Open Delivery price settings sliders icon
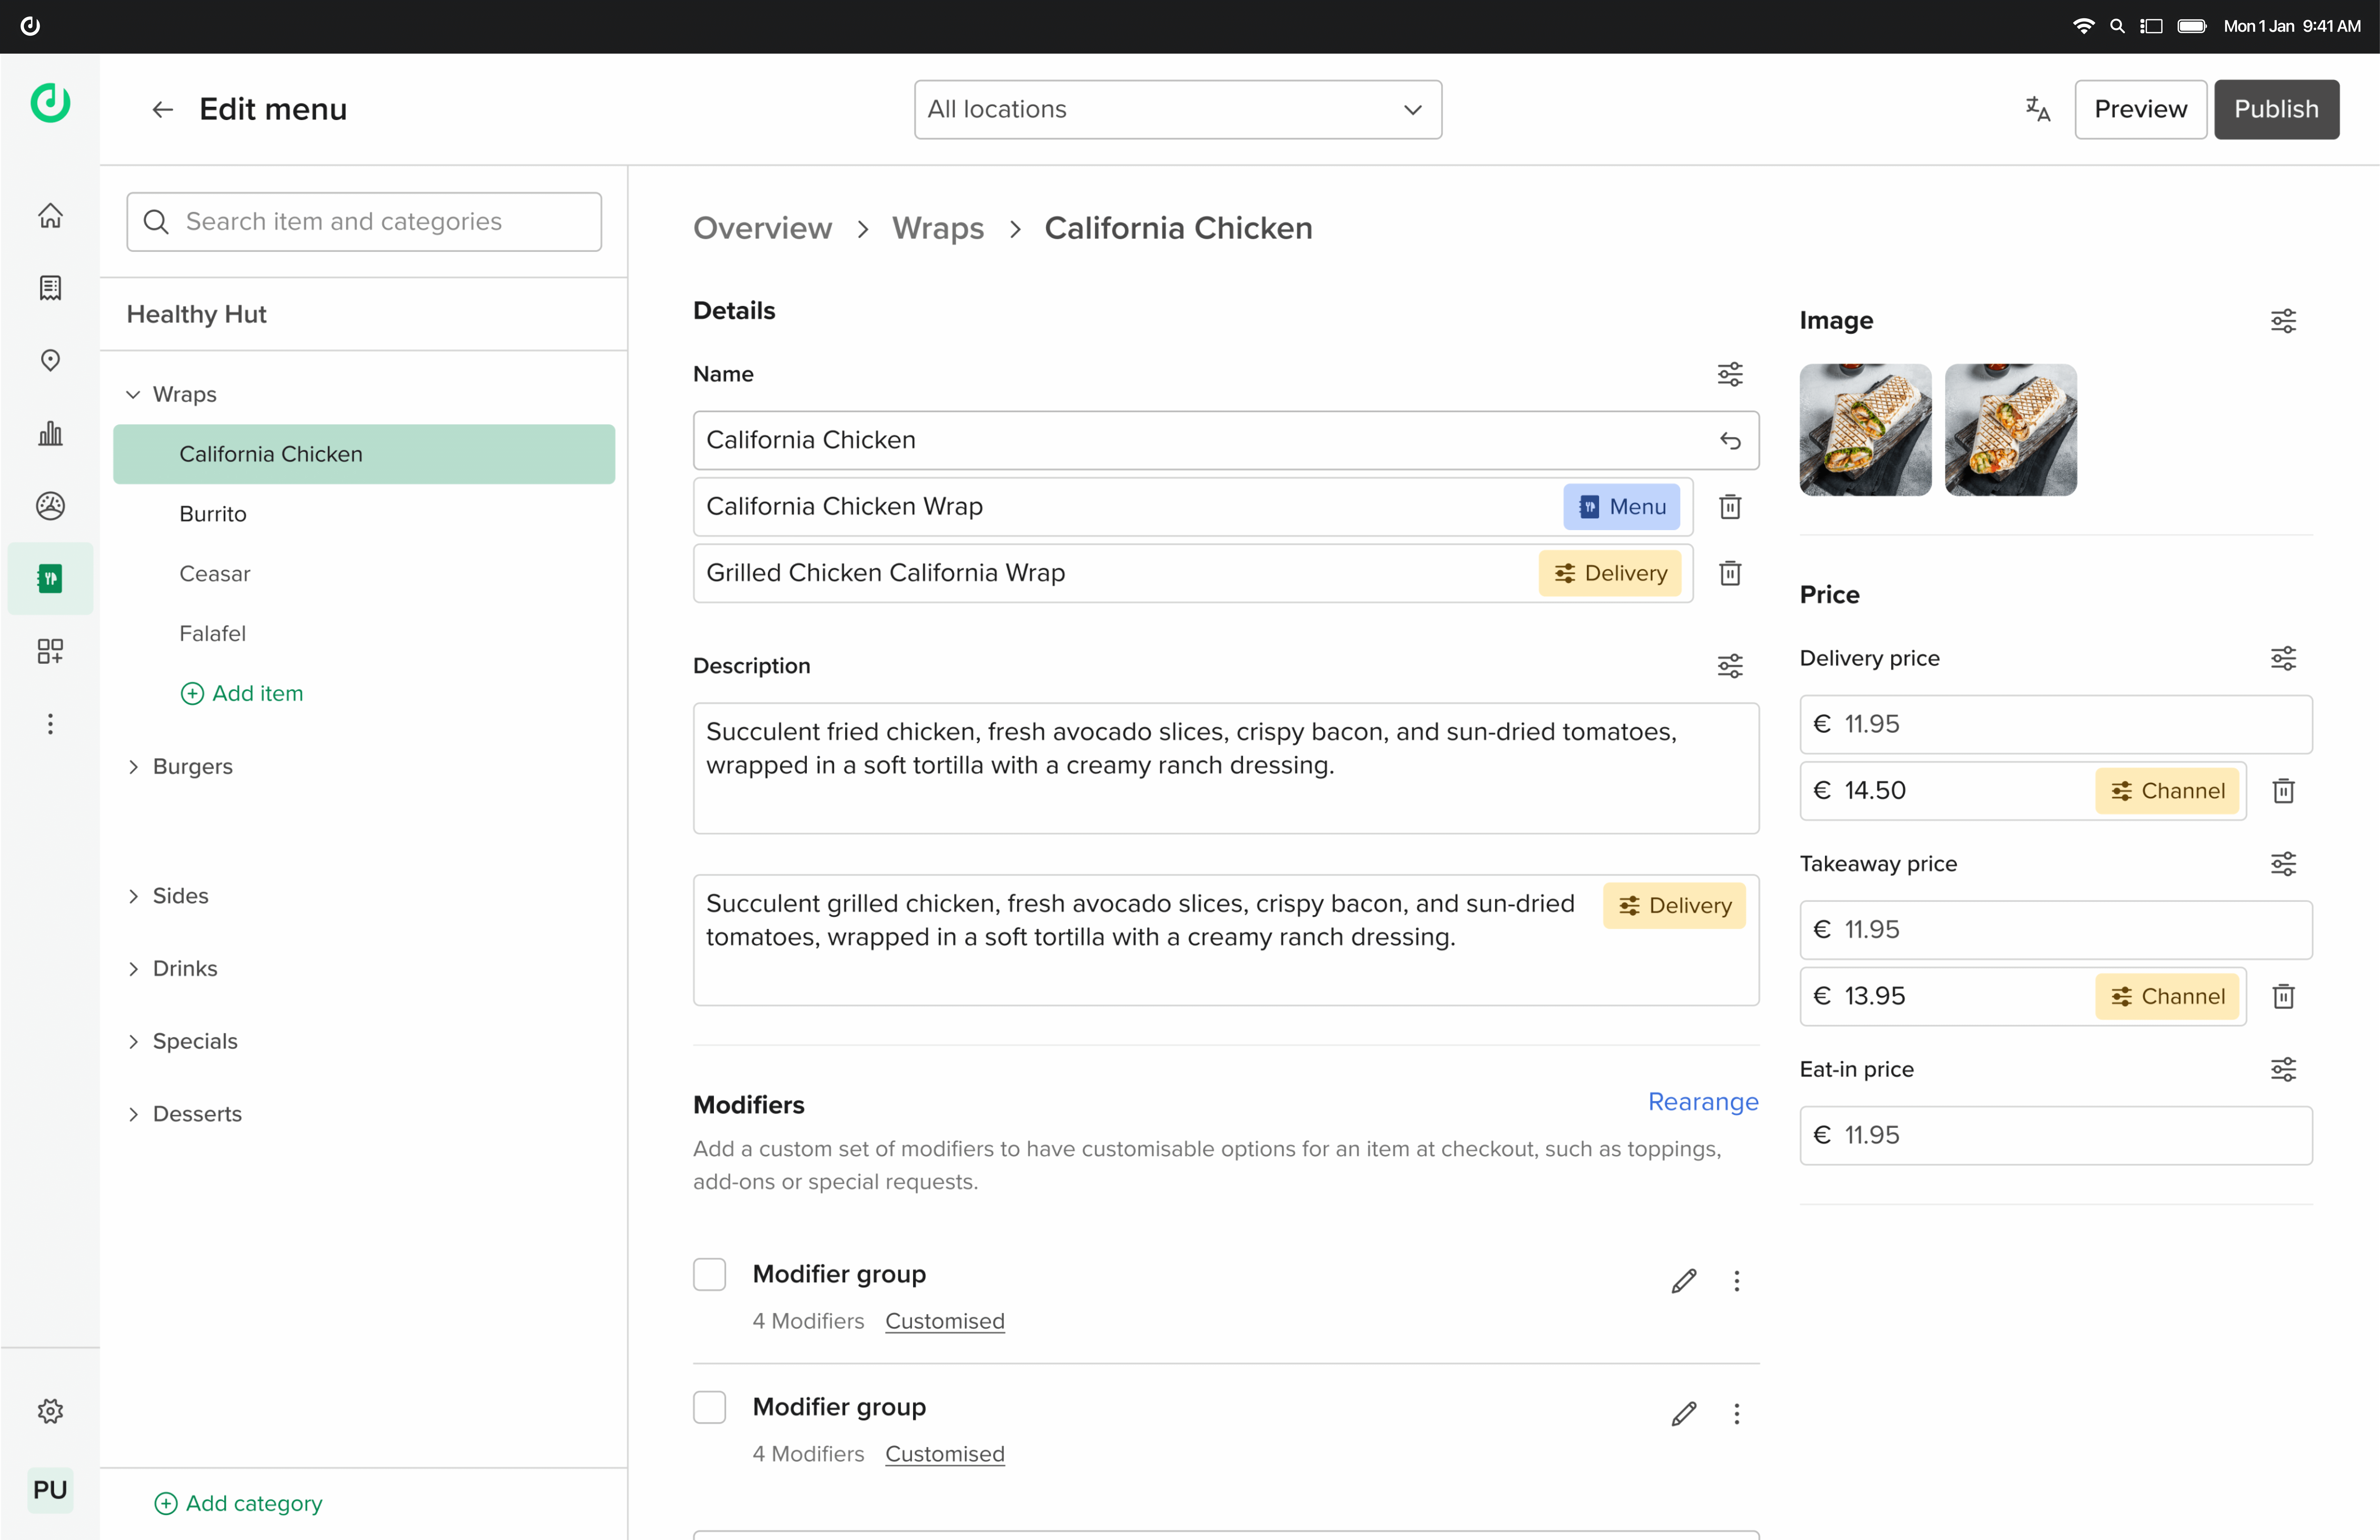The image size is (2380, 1540). point(2283,658)
